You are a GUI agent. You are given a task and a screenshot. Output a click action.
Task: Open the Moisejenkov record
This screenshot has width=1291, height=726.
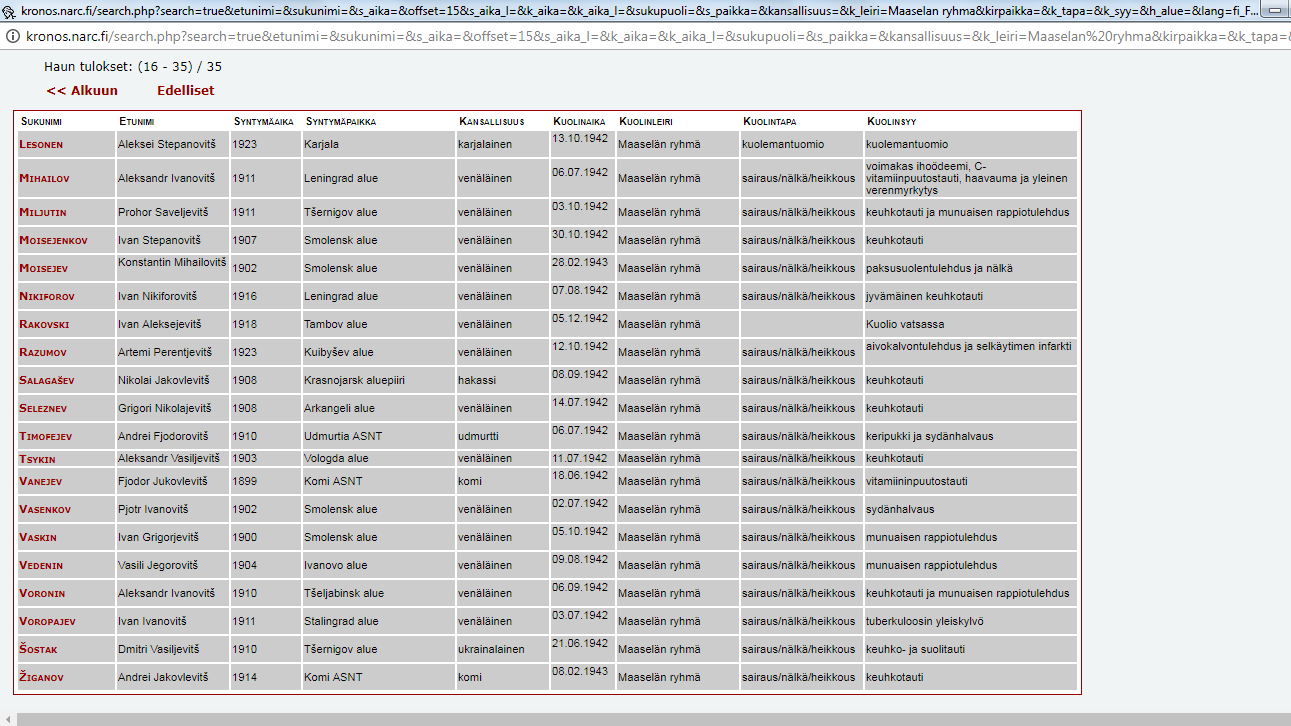click(x=53, y=241)
